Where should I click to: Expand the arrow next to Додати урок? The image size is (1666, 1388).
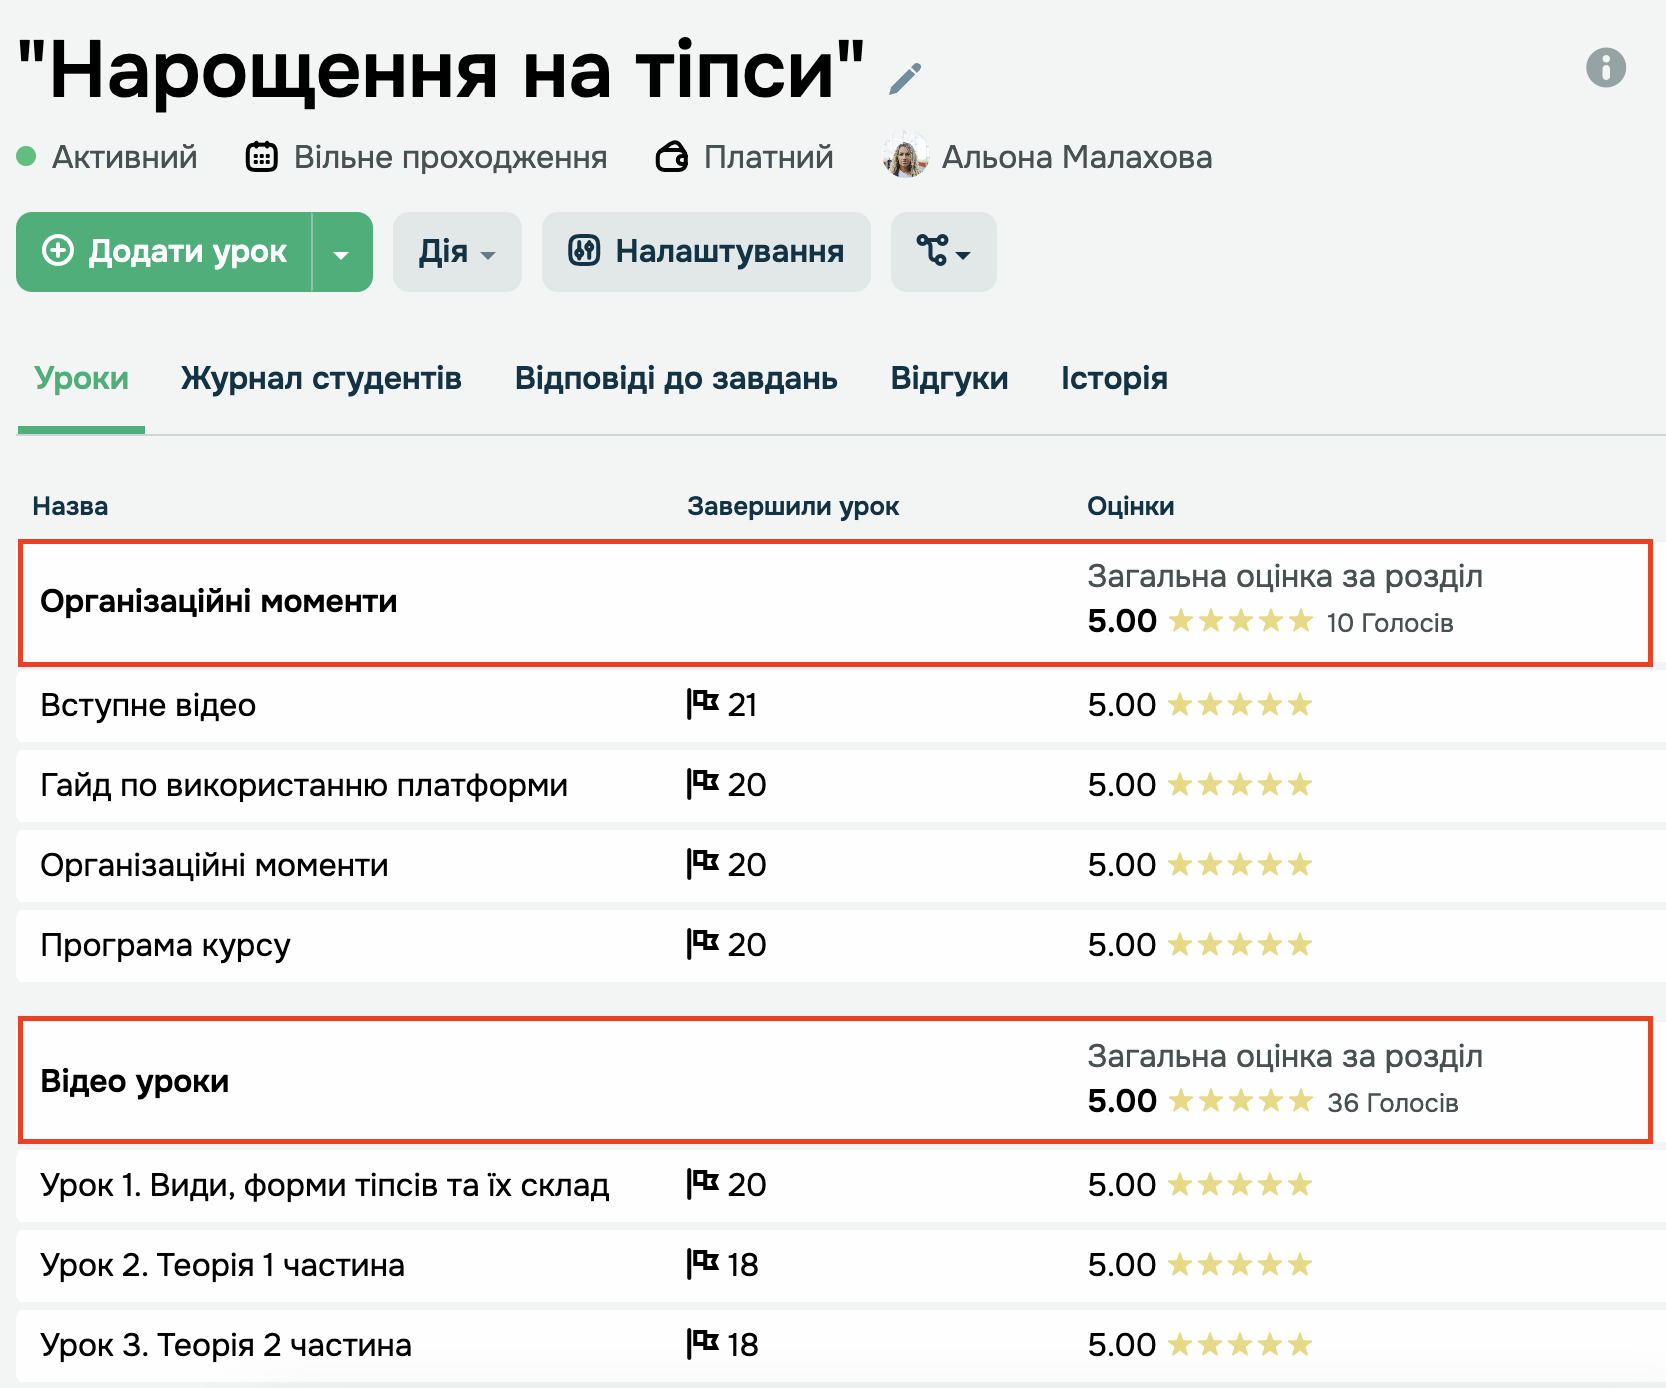(341, 253)
